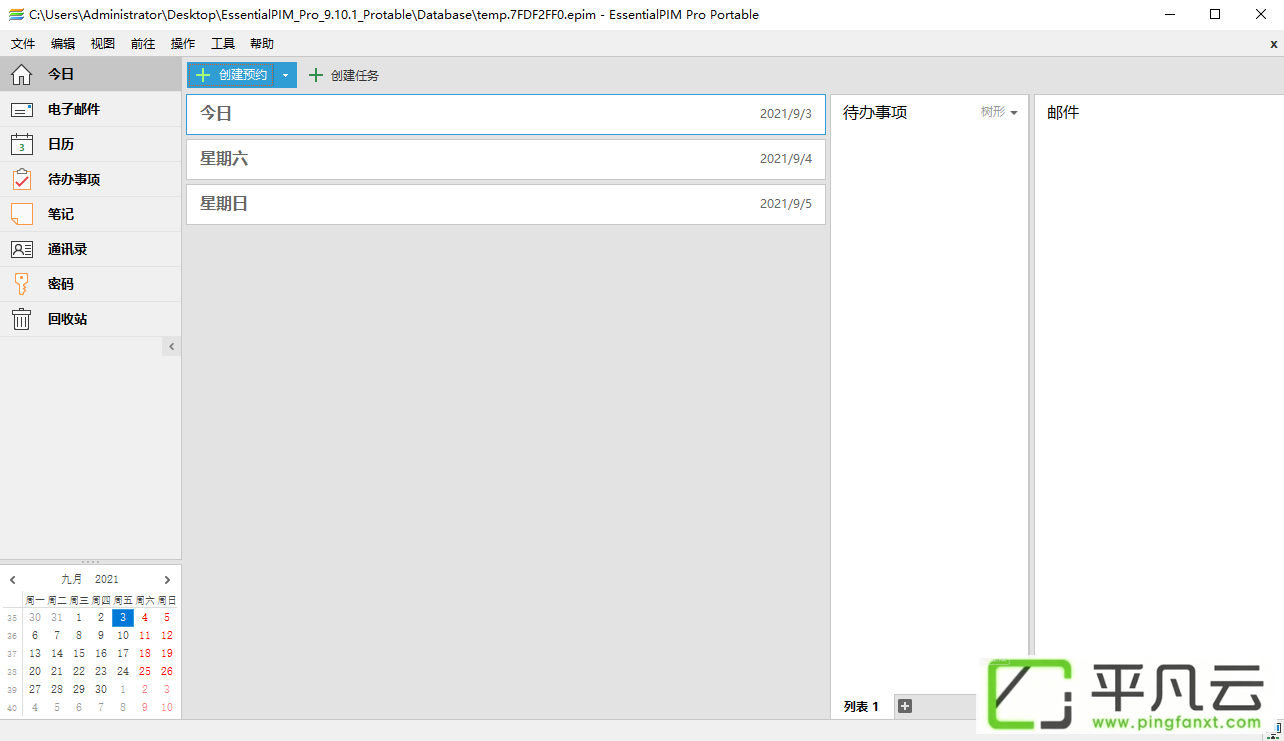Click the 邮件 panel heading
Image resolution: width=1284 pixels, height=741 pixels.
click(x=1063, y=112)
